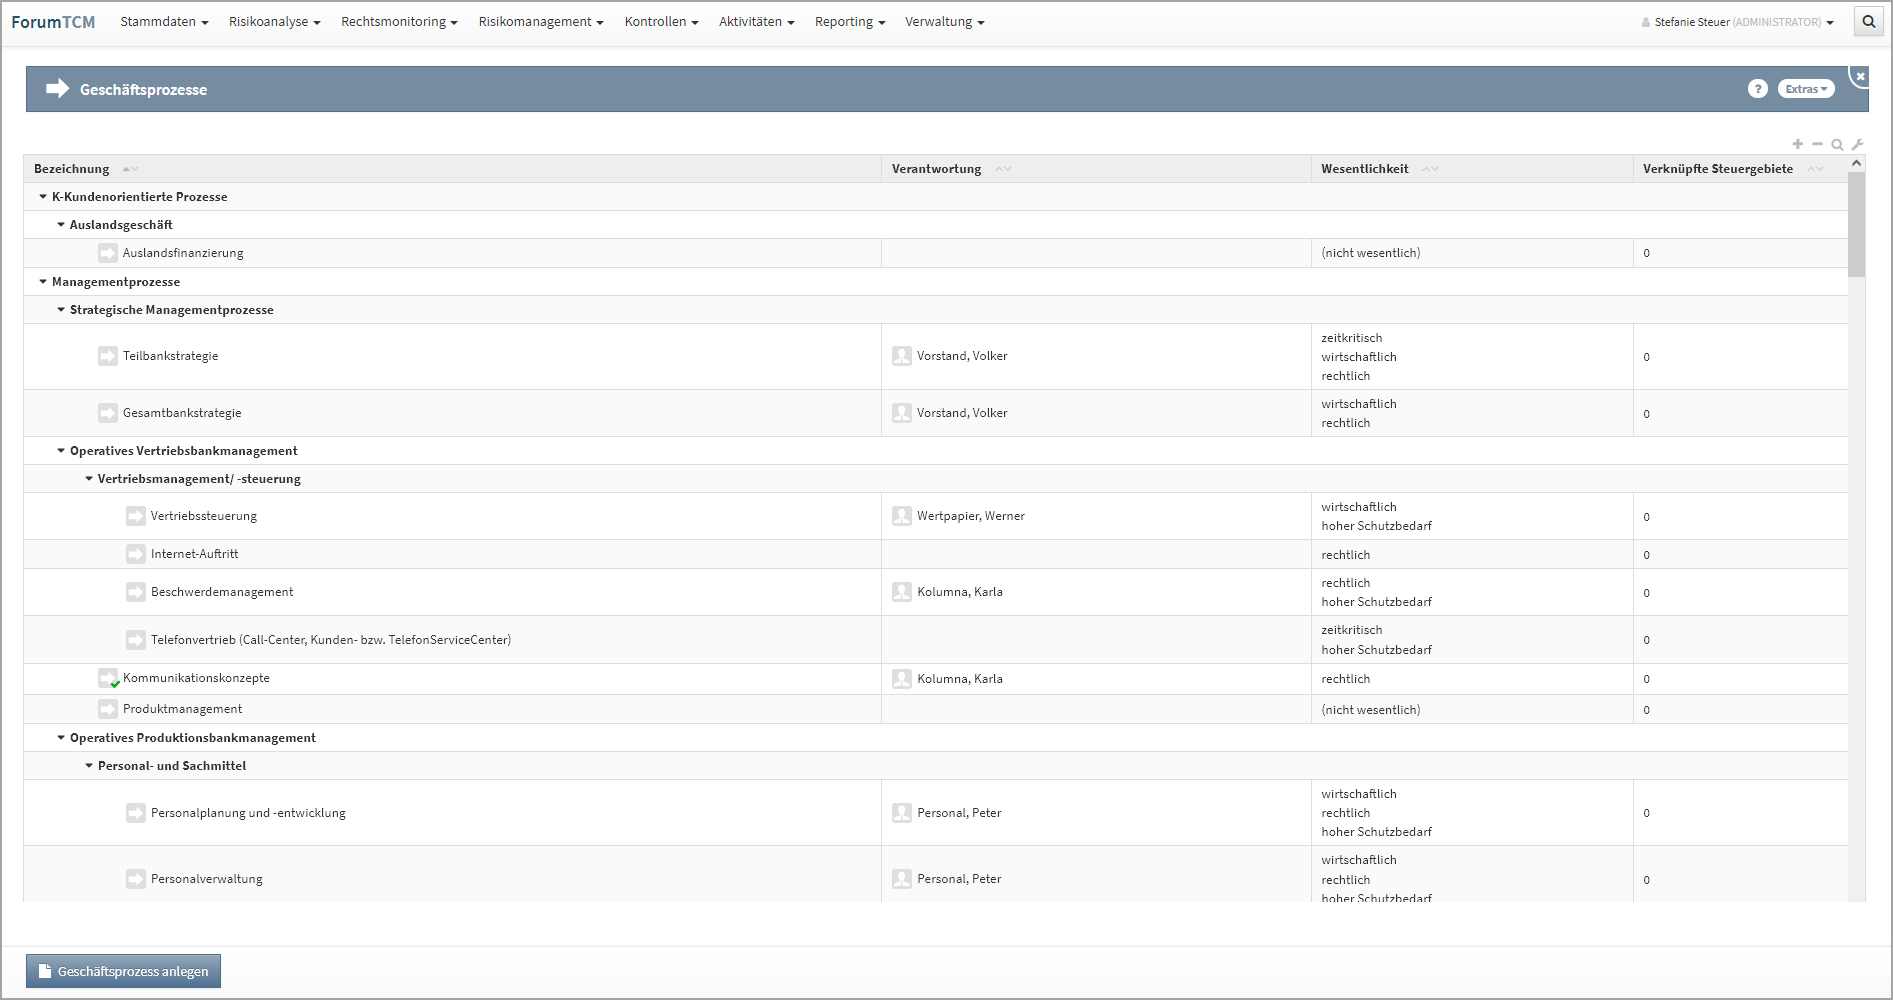
Task: Open the Stammdaten menu
Action: coord(163,21)
